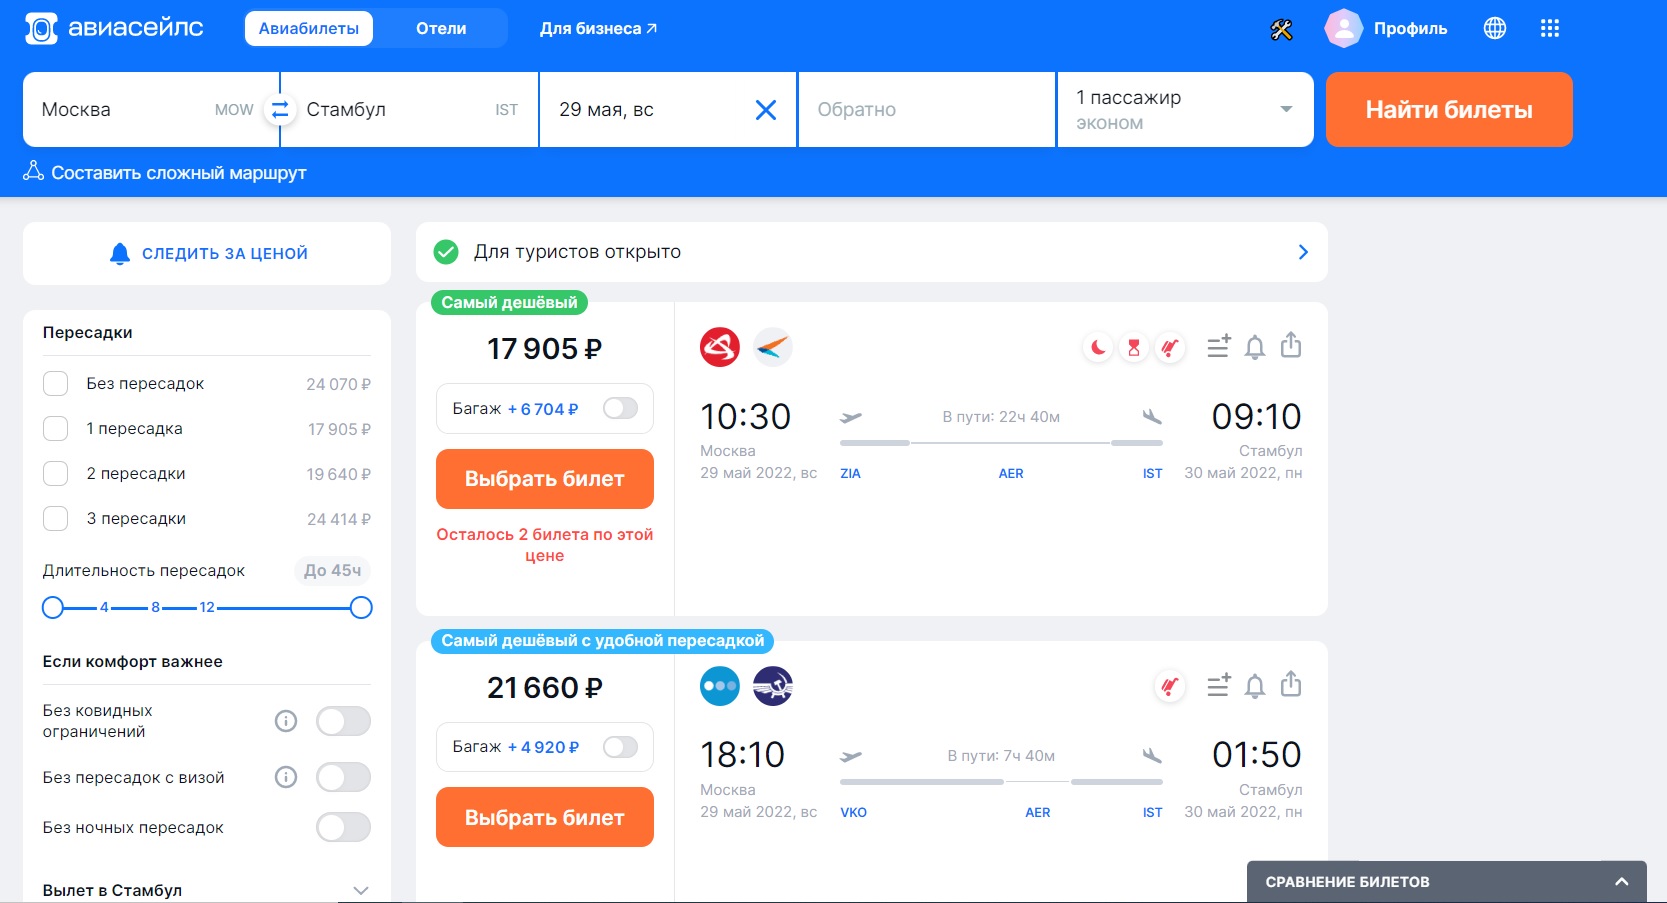
Task: Check the Без пересадок filter
Action: [56, 384]
